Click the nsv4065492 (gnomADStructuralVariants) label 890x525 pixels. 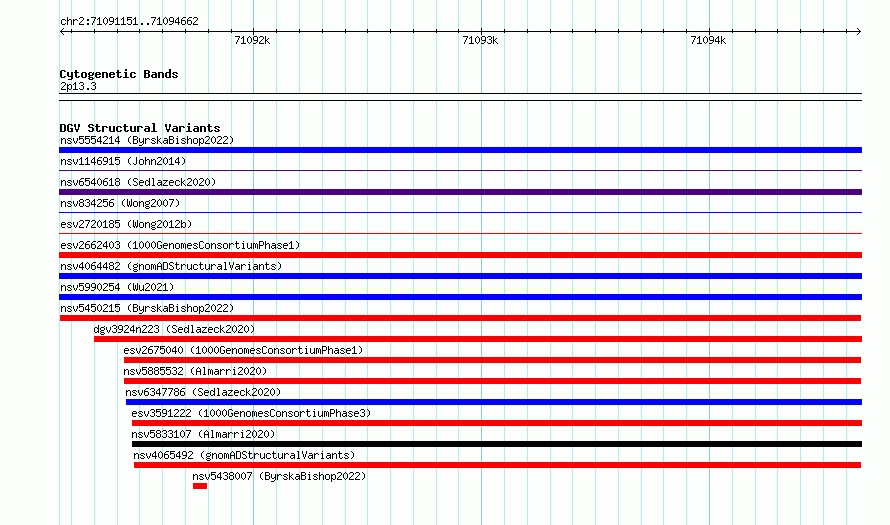coord(244,455)
